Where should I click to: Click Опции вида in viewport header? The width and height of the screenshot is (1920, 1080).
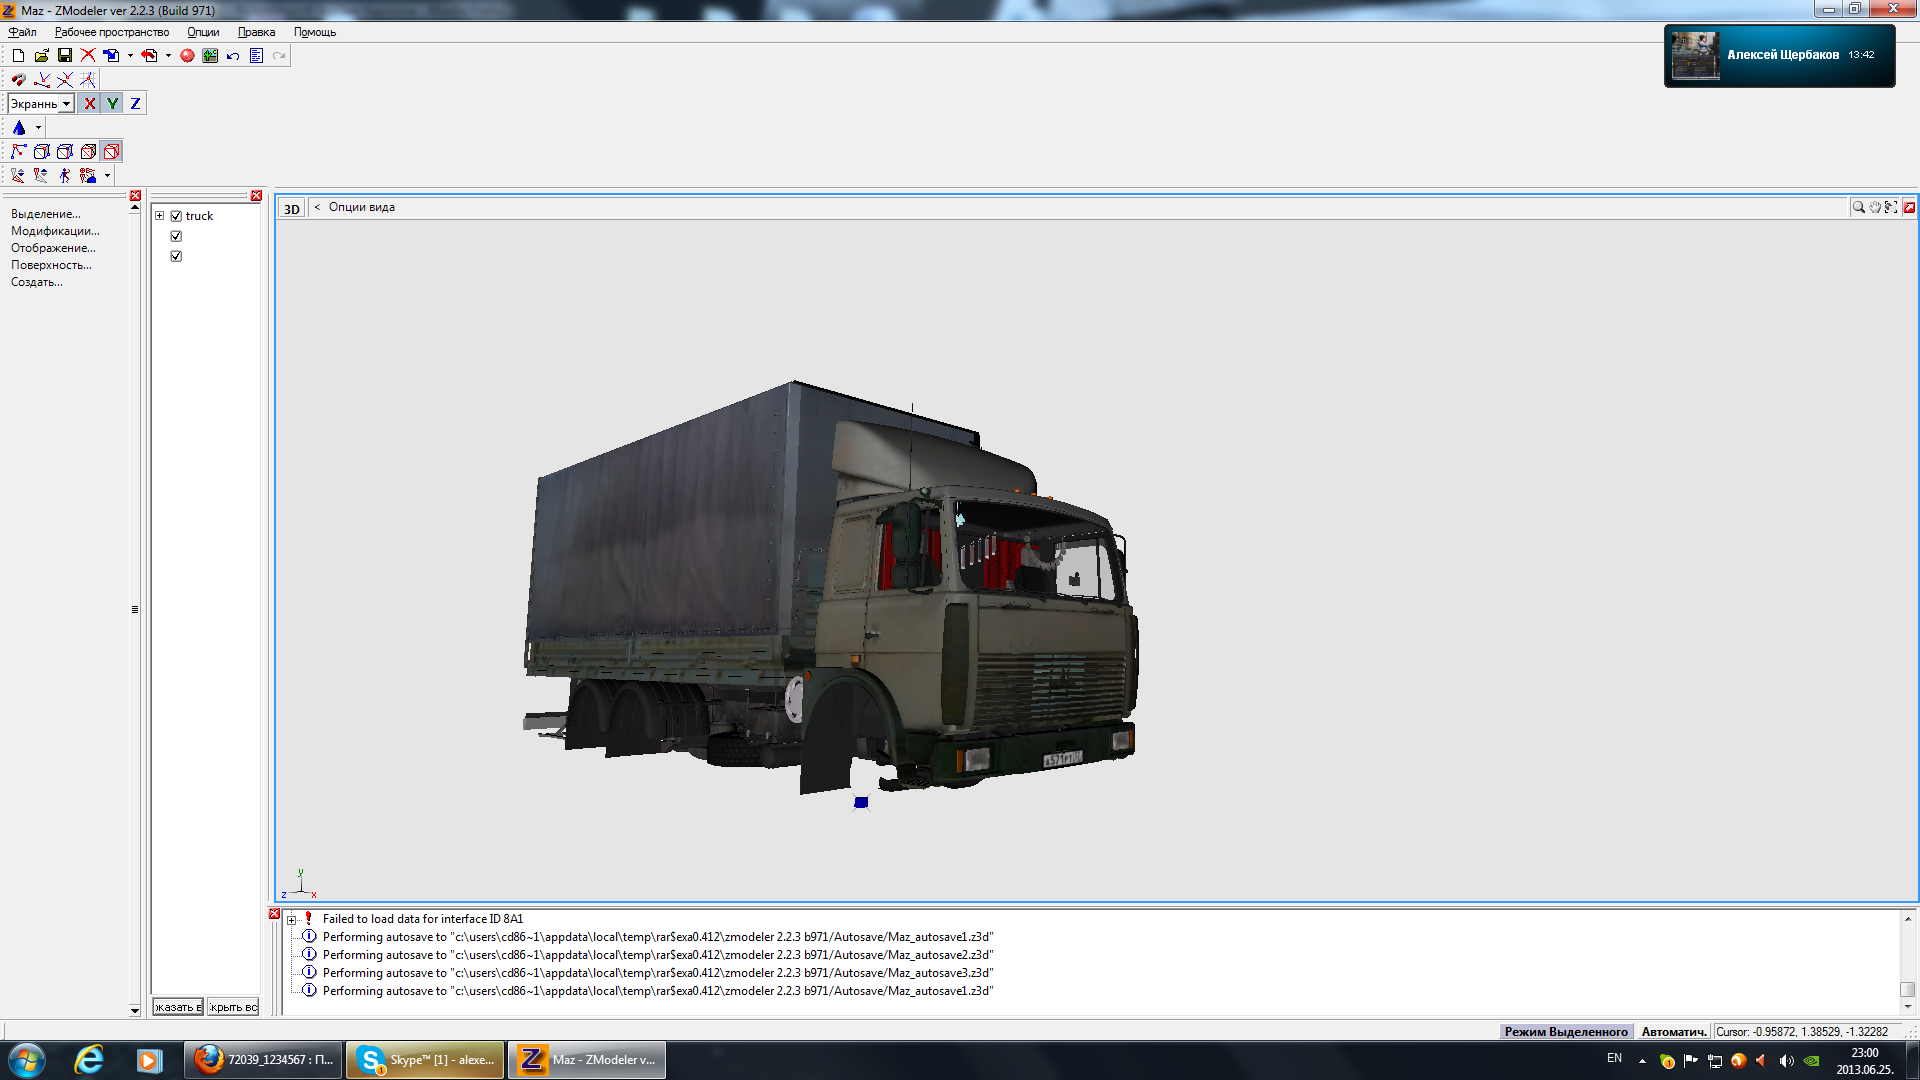click(x=361, y=207)
